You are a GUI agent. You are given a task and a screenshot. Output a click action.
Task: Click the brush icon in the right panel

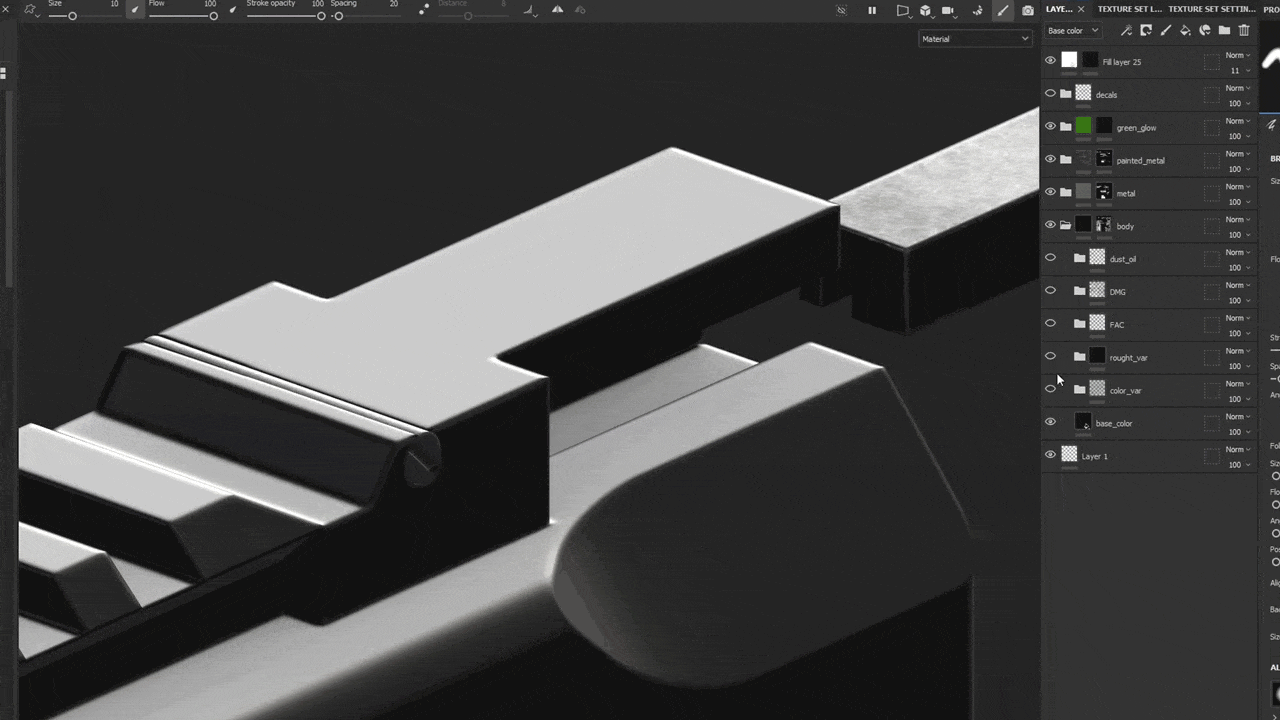(x=1272, y=125)
